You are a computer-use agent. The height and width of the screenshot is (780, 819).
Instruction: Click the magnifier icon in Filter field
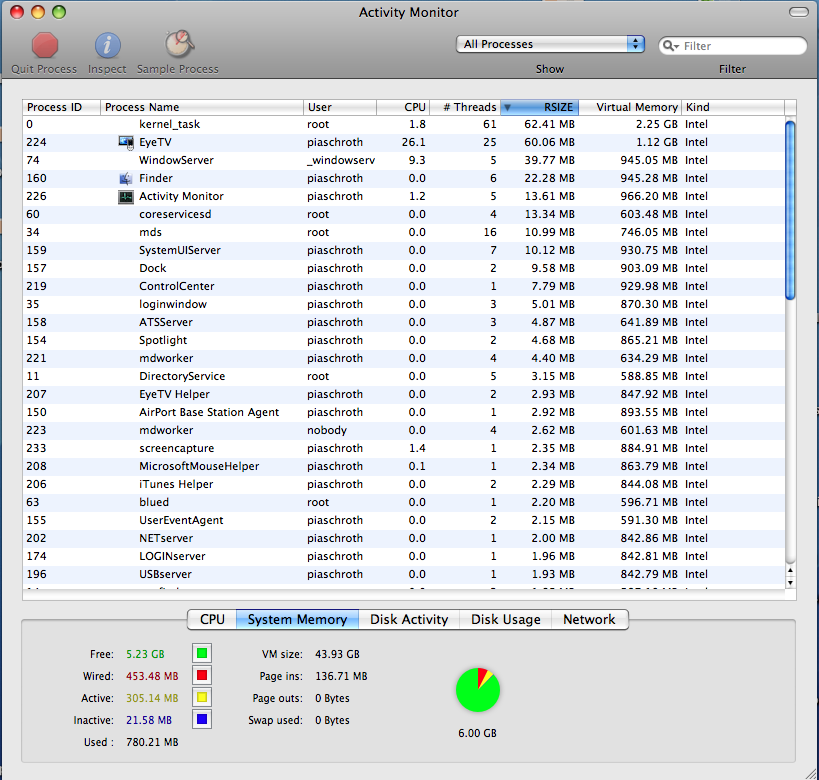click(x=670, y=46)
